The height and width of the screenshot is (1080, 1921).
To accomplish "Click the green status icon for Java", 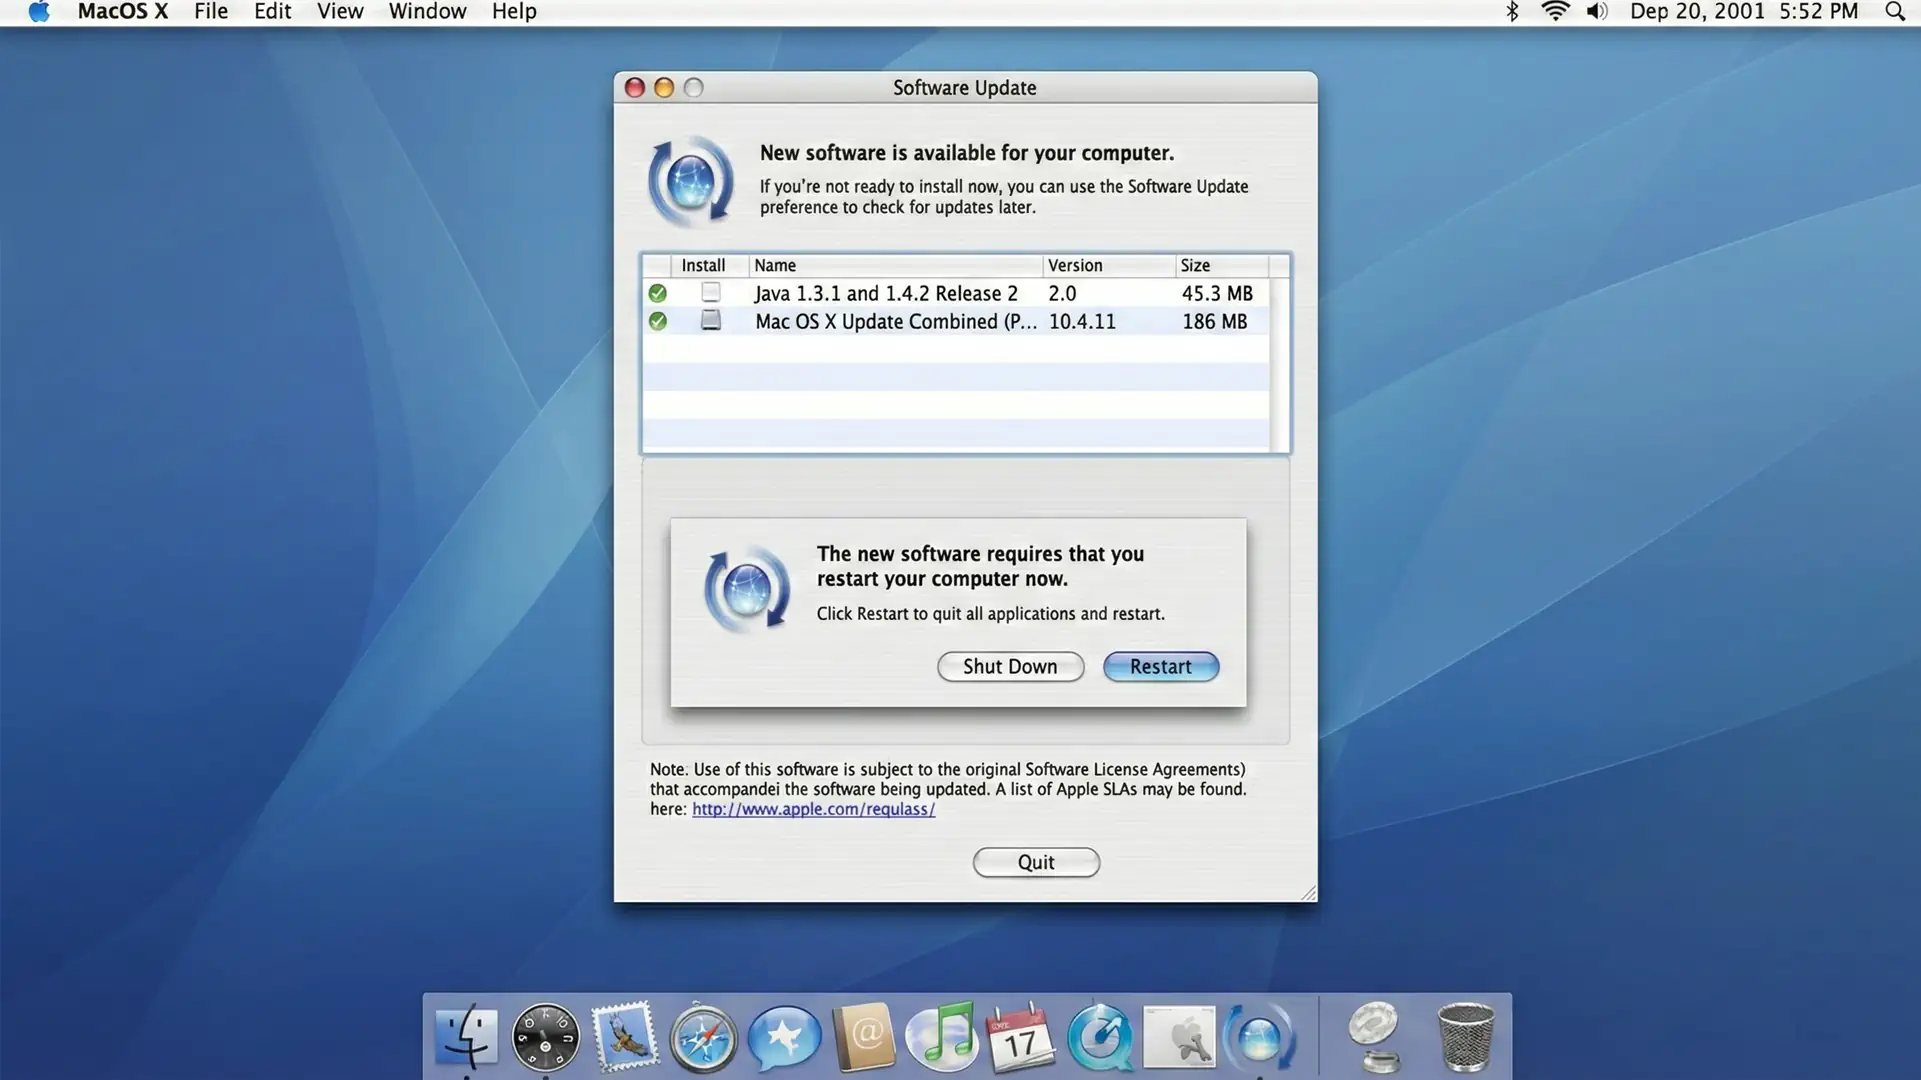I will (x=657, y=293).
